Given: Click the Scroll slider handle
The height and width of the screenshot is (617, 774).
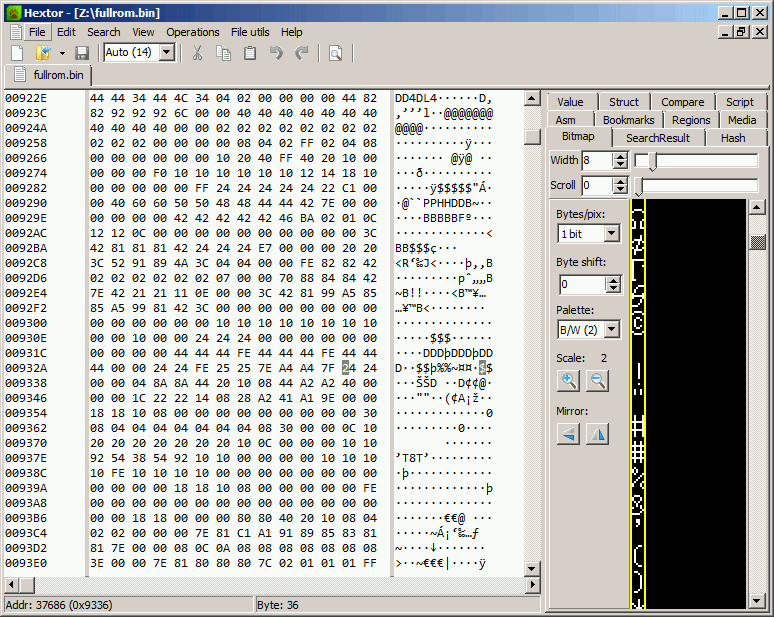Looking at the screenshot, I should click(x=639, y=187).
